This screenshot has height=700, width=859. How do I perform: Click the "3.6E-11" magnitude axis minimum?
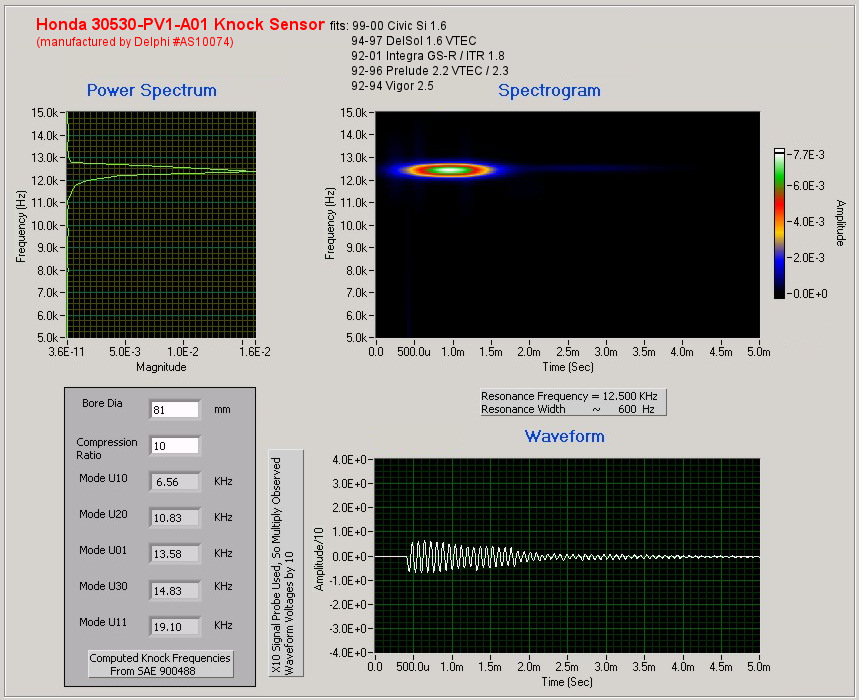(67, 352)
